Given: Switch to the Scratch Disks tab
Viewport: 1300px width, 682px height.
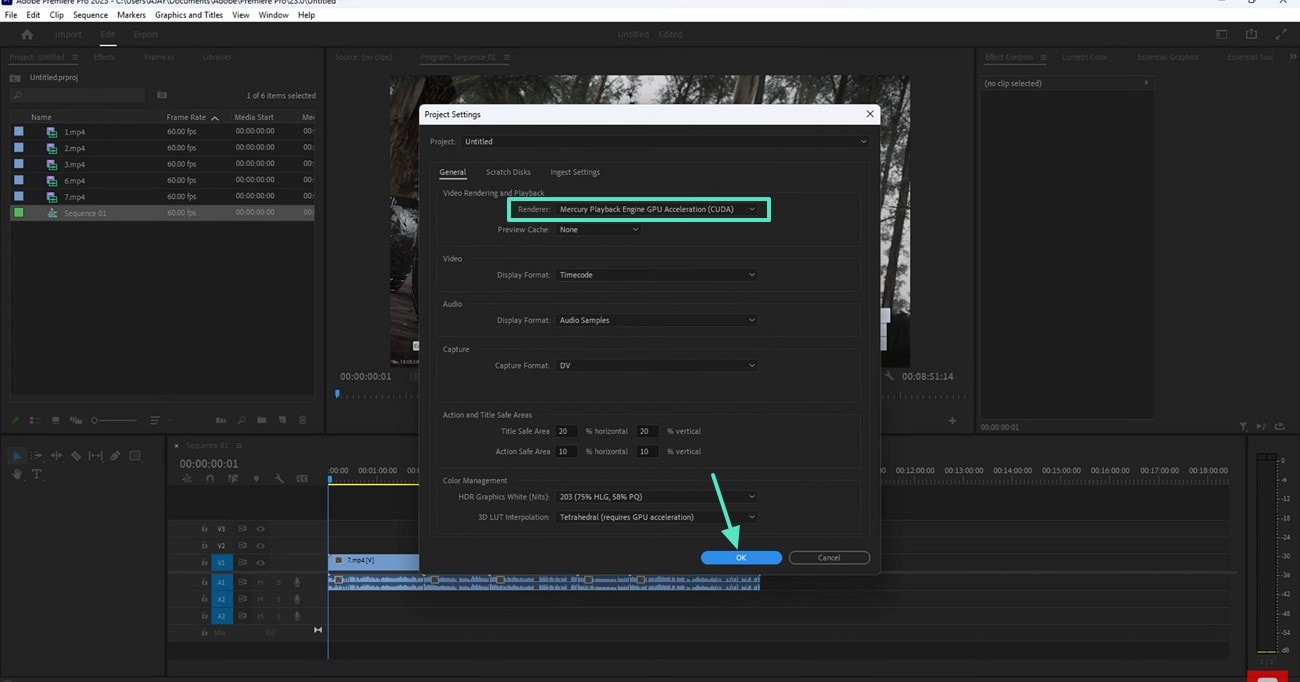Looking at the screenshot, I should 508,172.
